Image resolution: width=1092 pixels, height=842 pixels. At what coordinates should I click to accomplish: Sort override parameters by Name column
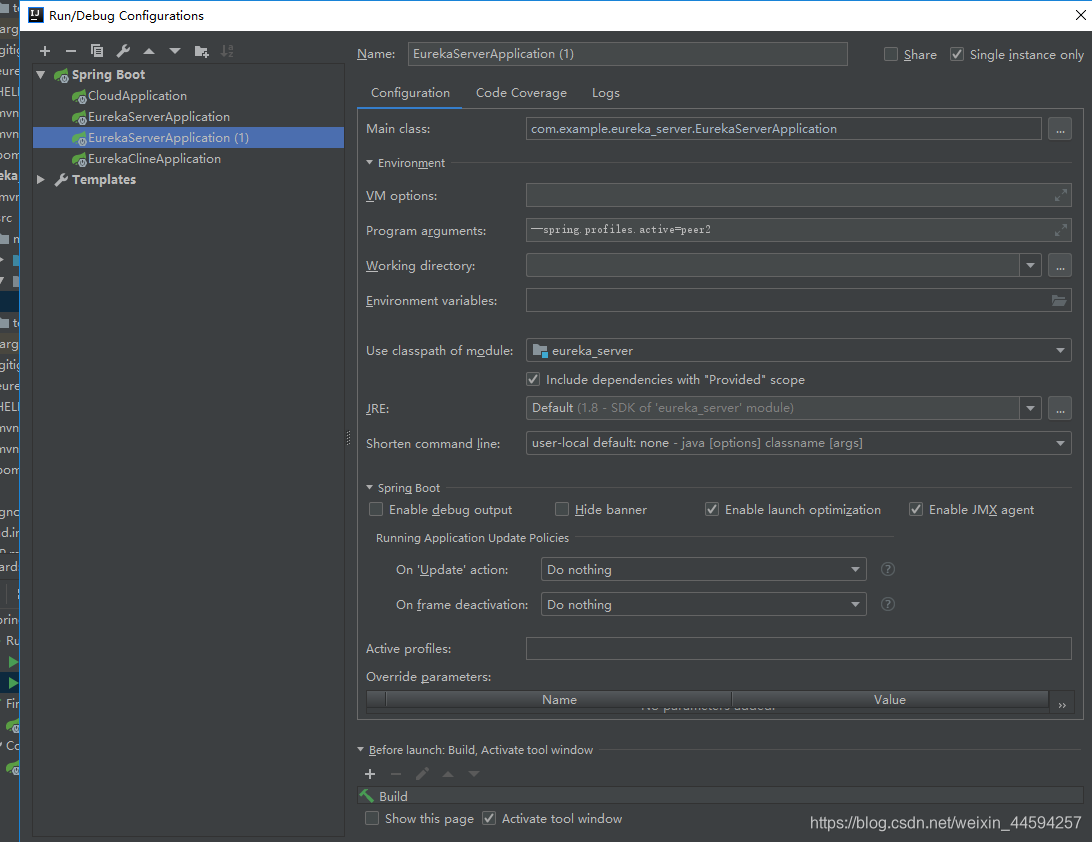(559, 700)
